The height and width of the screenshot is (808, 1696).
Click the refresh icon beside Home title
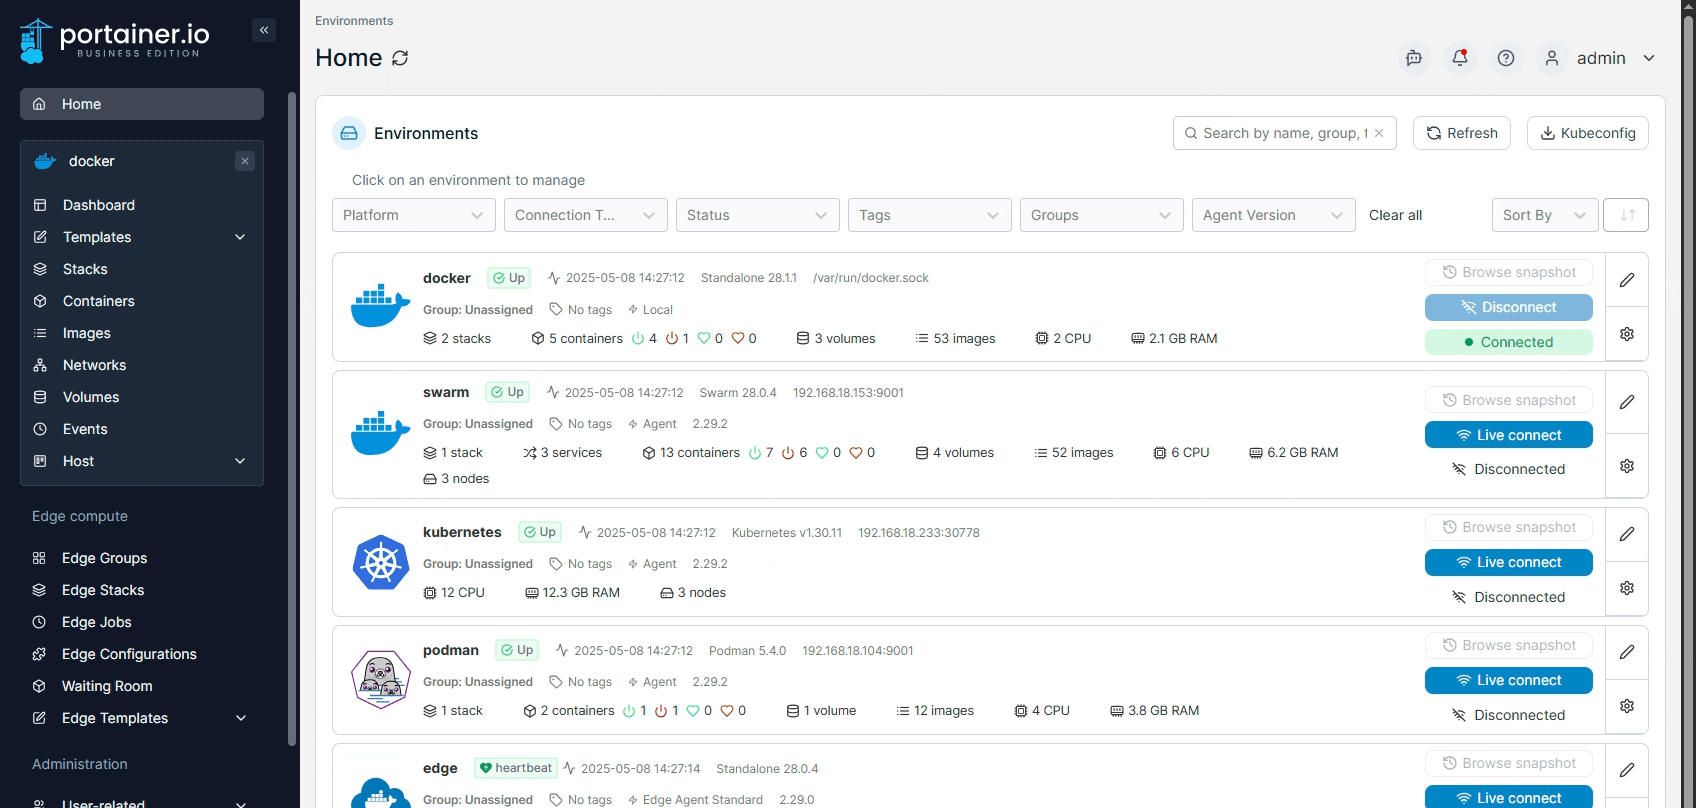tap(400, 58)
